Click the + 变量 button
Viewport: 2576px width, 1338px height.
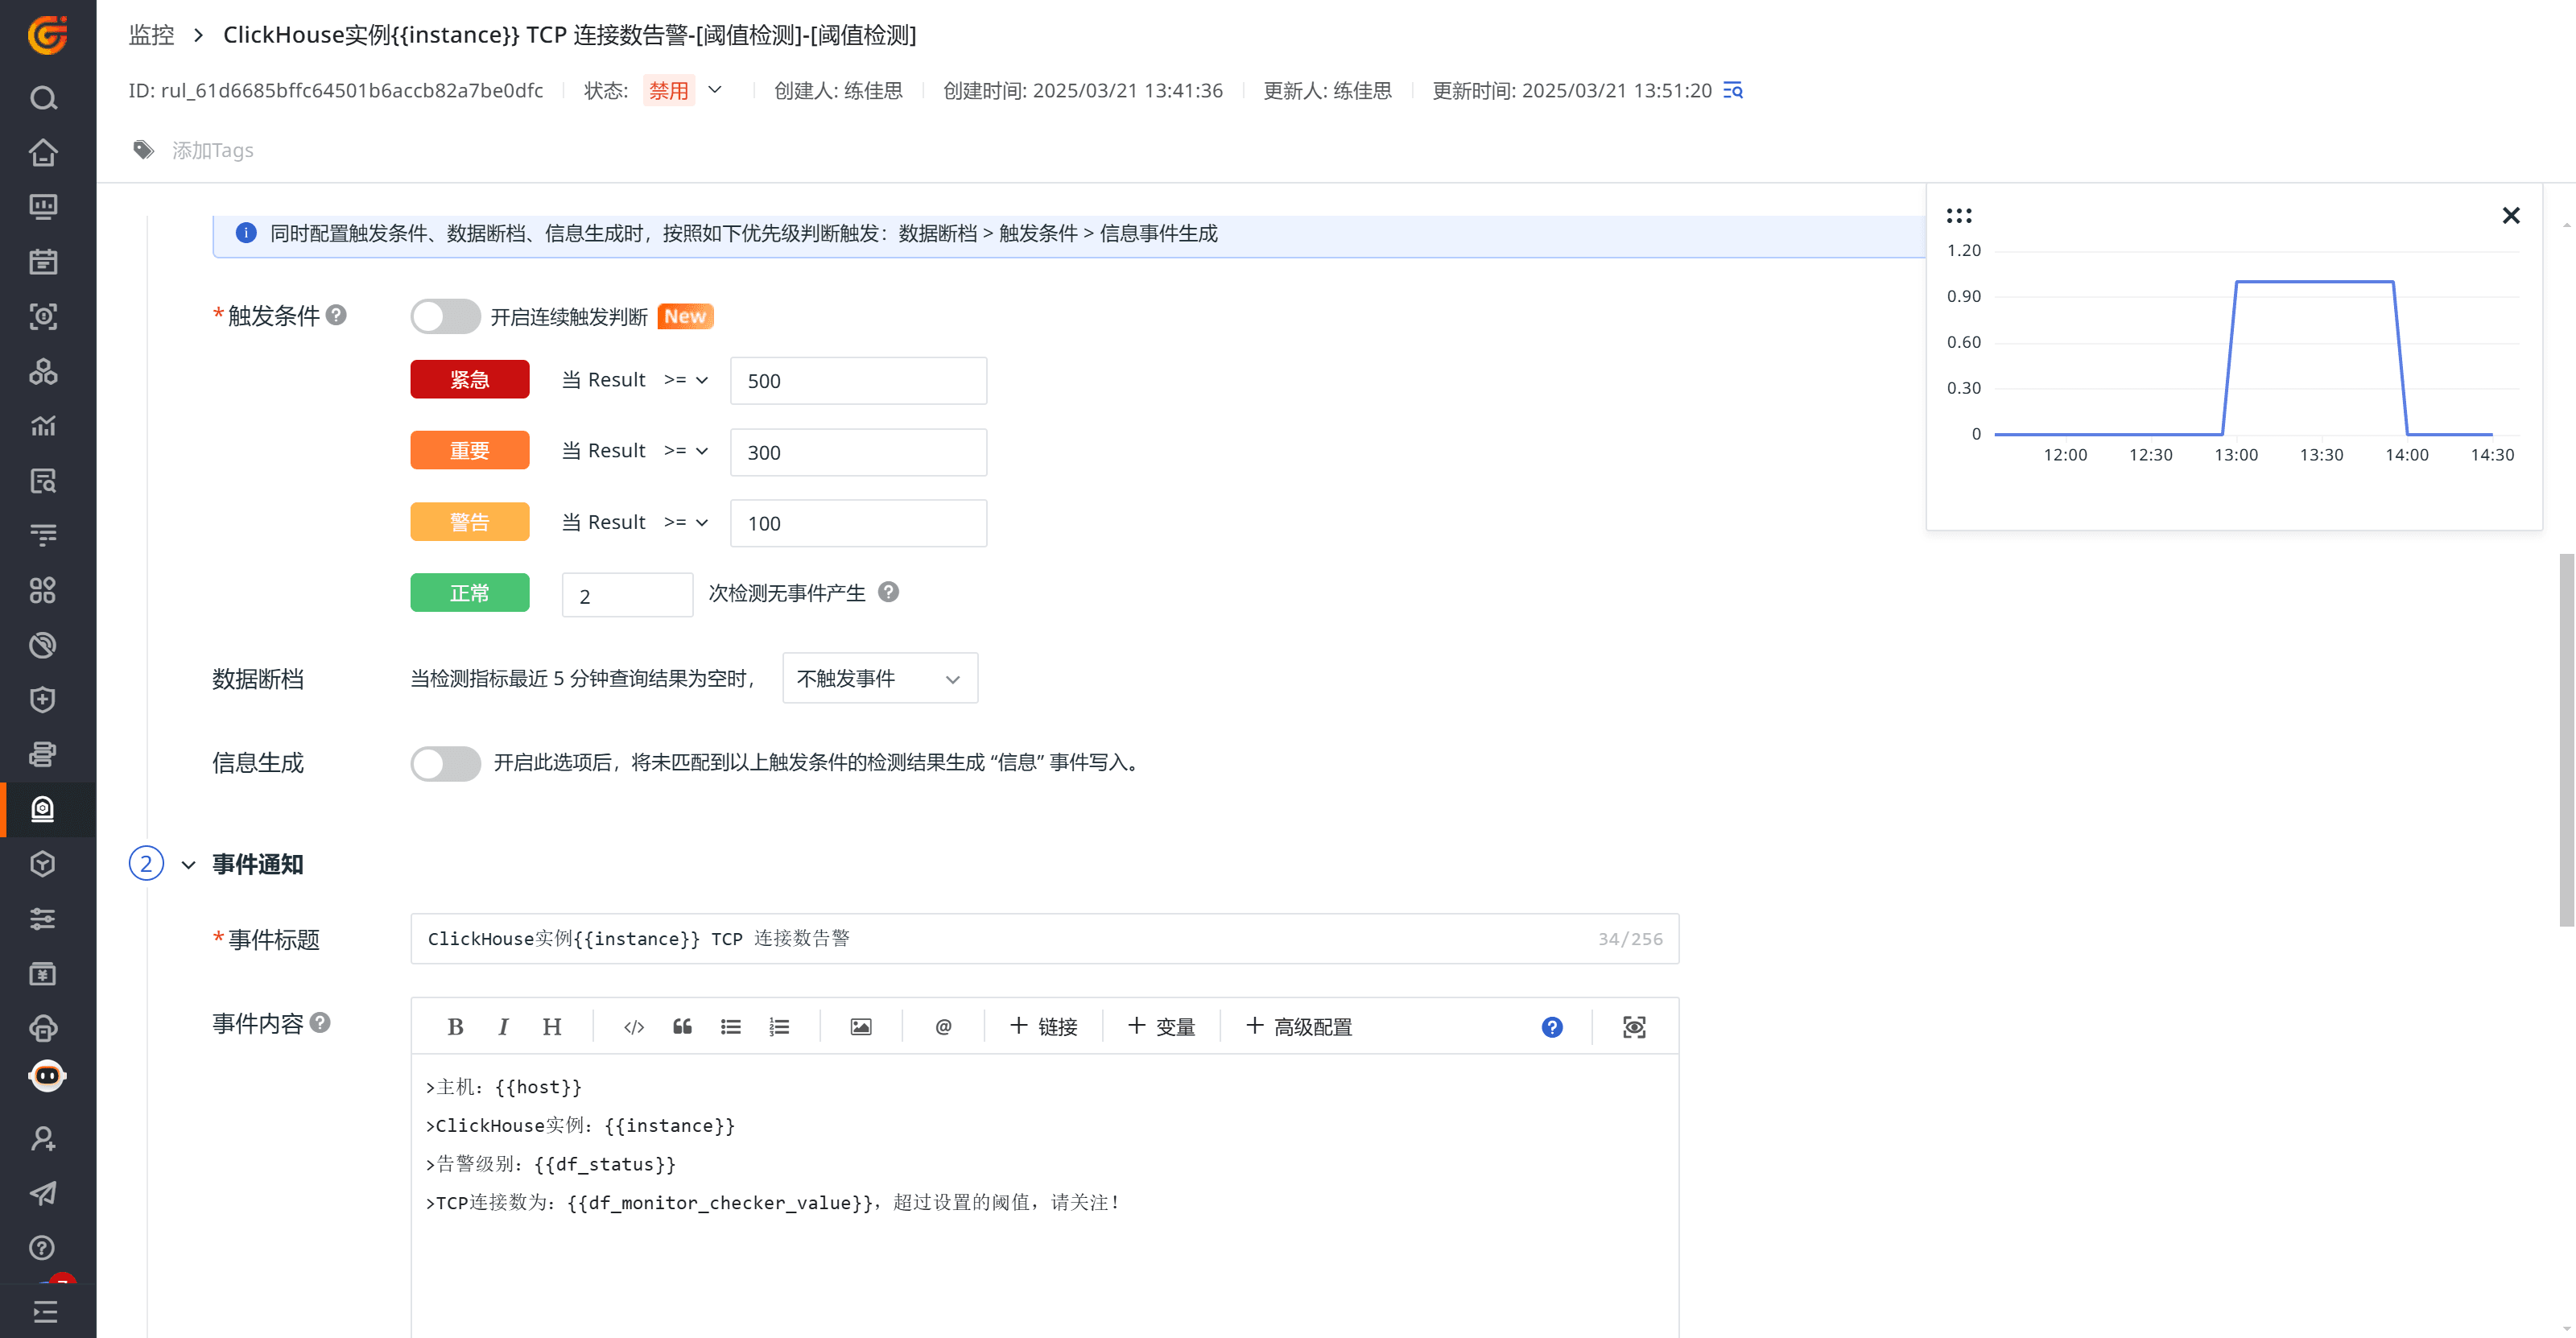click(1161, 1027)
